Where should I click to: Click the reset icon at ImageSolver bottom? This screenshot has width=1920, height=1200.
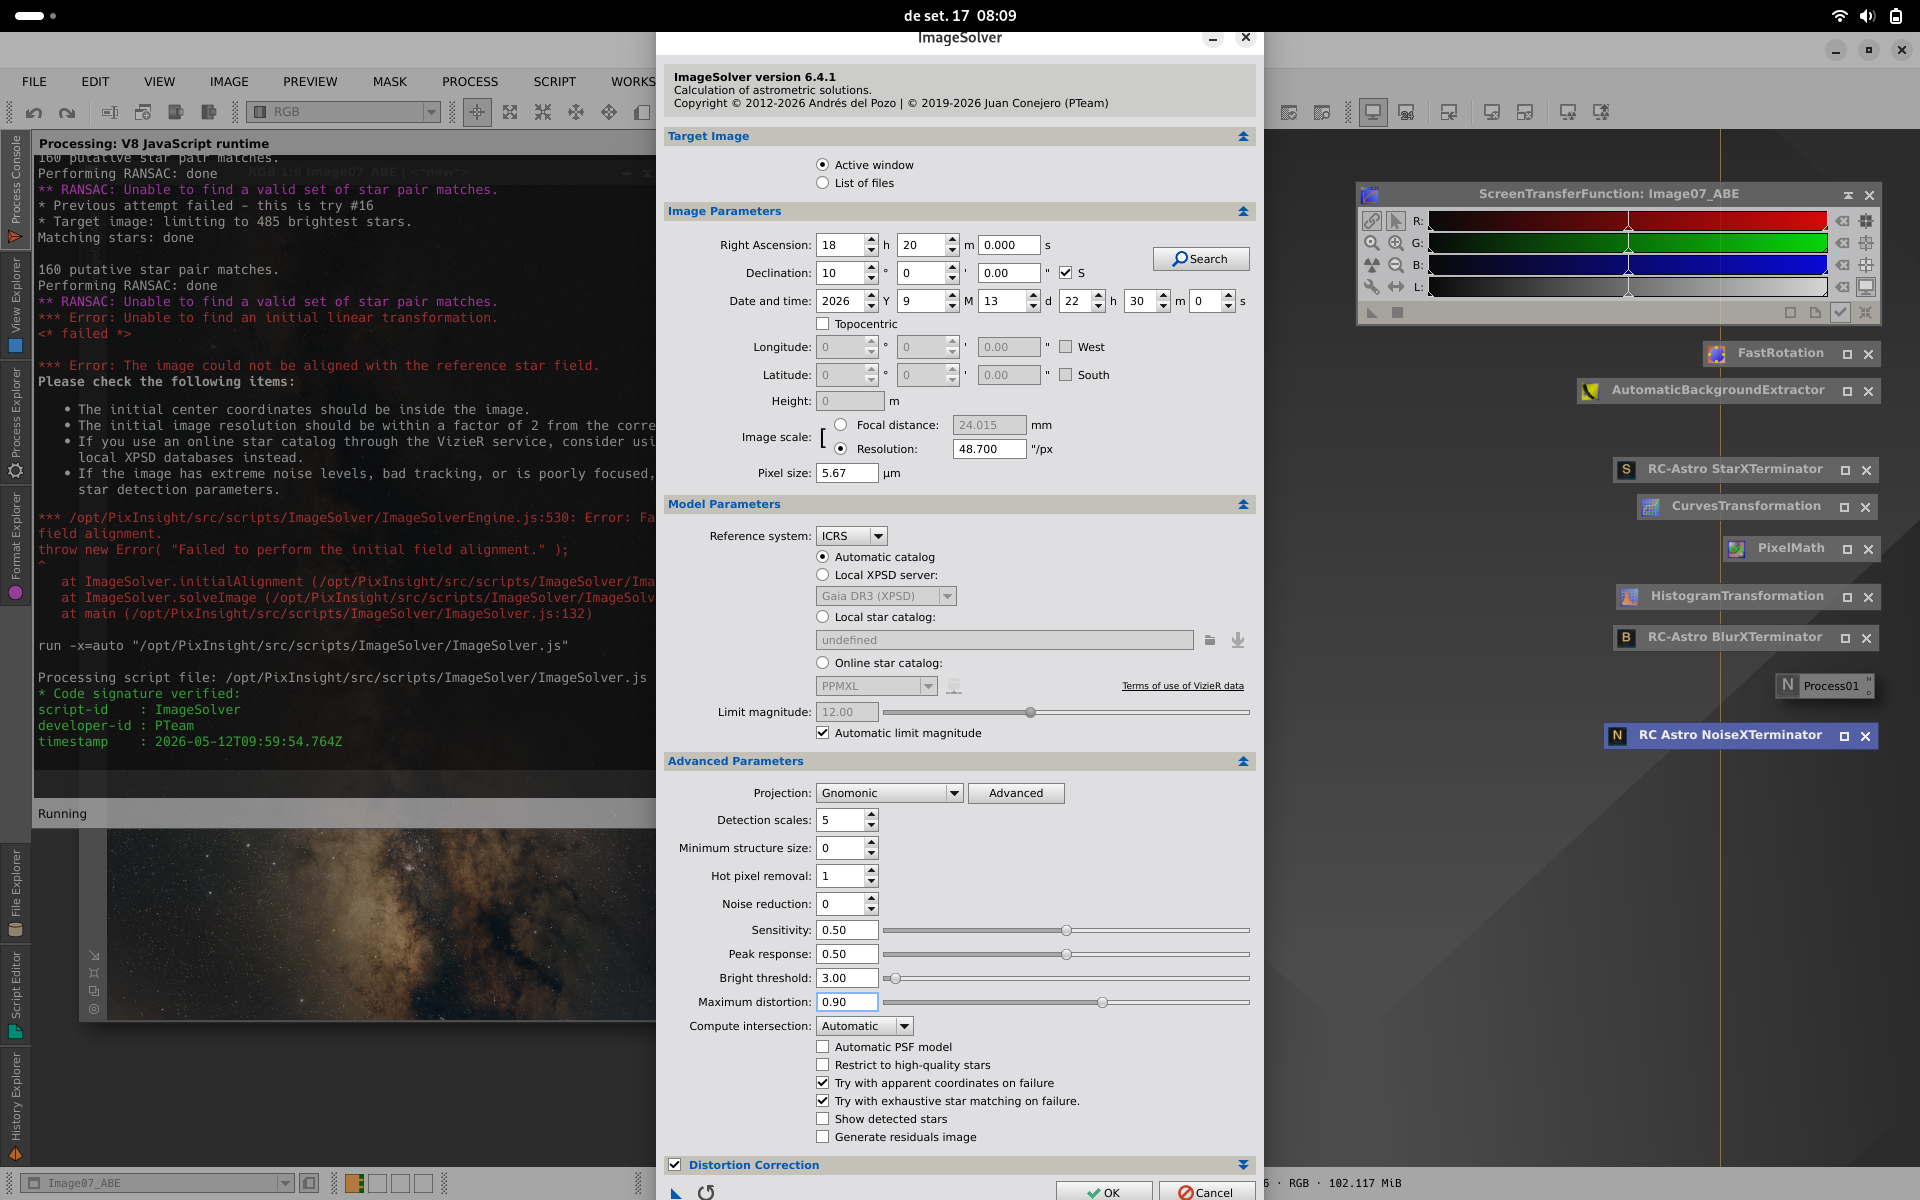706,1192
